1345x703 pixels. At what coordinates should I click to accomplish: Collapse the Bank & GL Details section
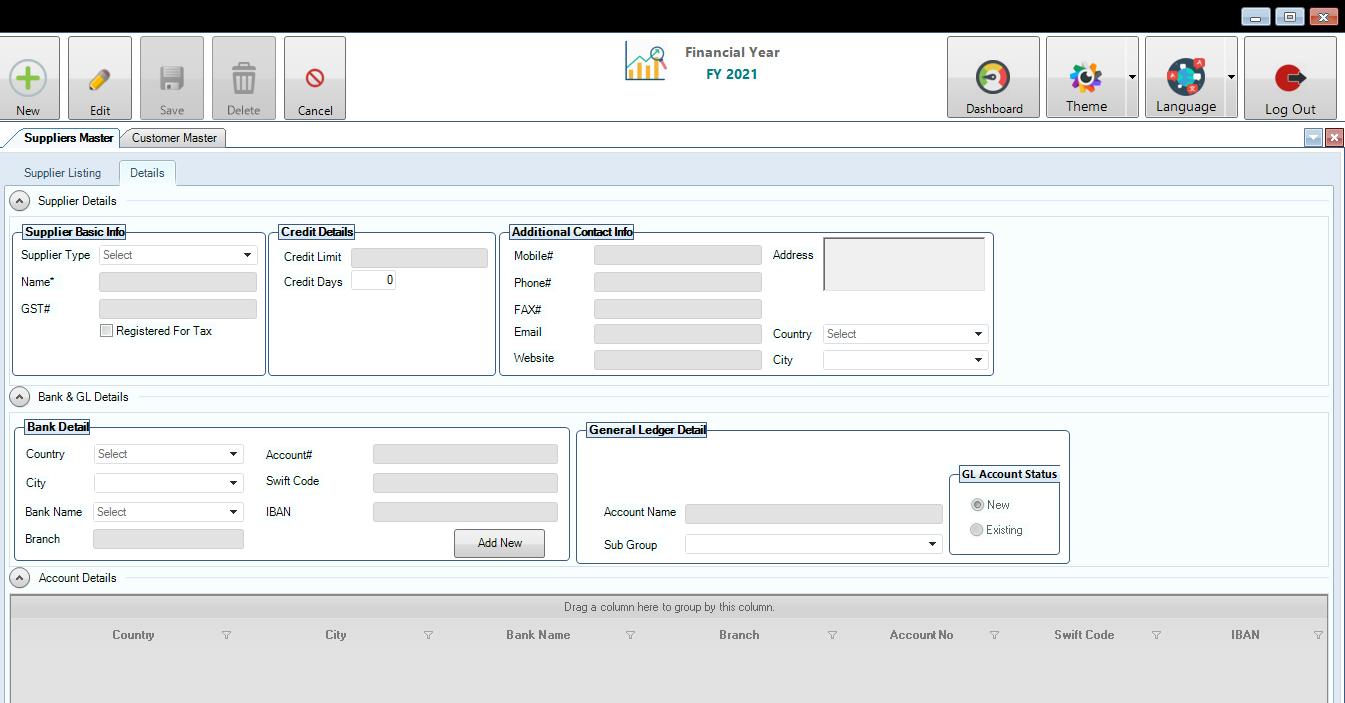pyautogui.click(x=20, y=397)
